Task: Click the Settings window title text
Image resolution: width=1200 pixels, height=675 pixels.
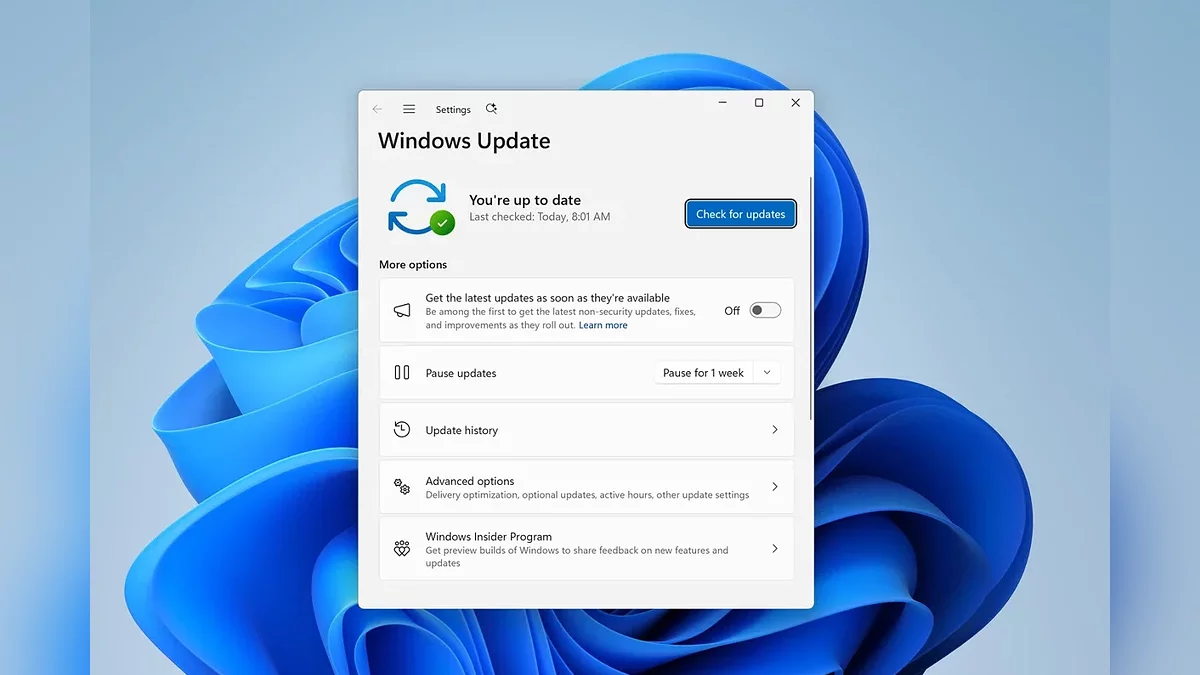Action: (453, 110)
